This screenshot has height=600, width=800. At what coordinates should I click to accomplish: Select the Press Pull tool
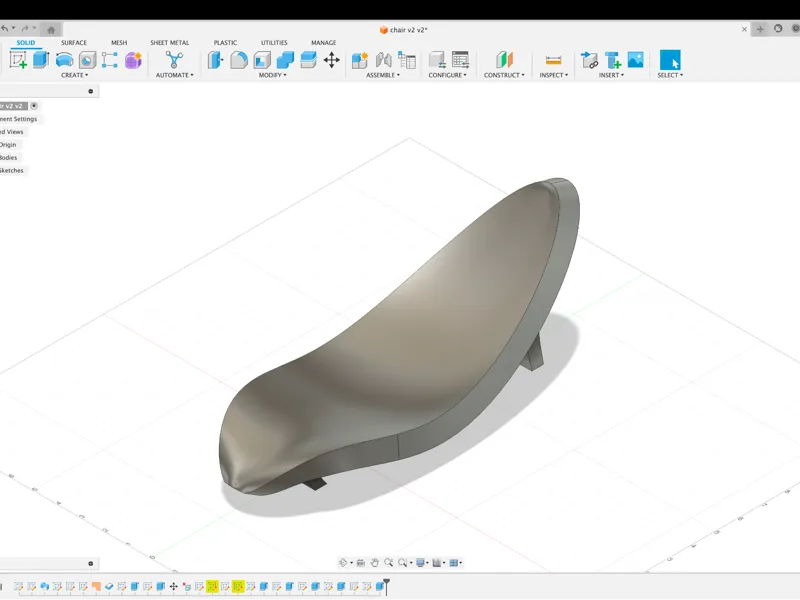tap(215, 60)
